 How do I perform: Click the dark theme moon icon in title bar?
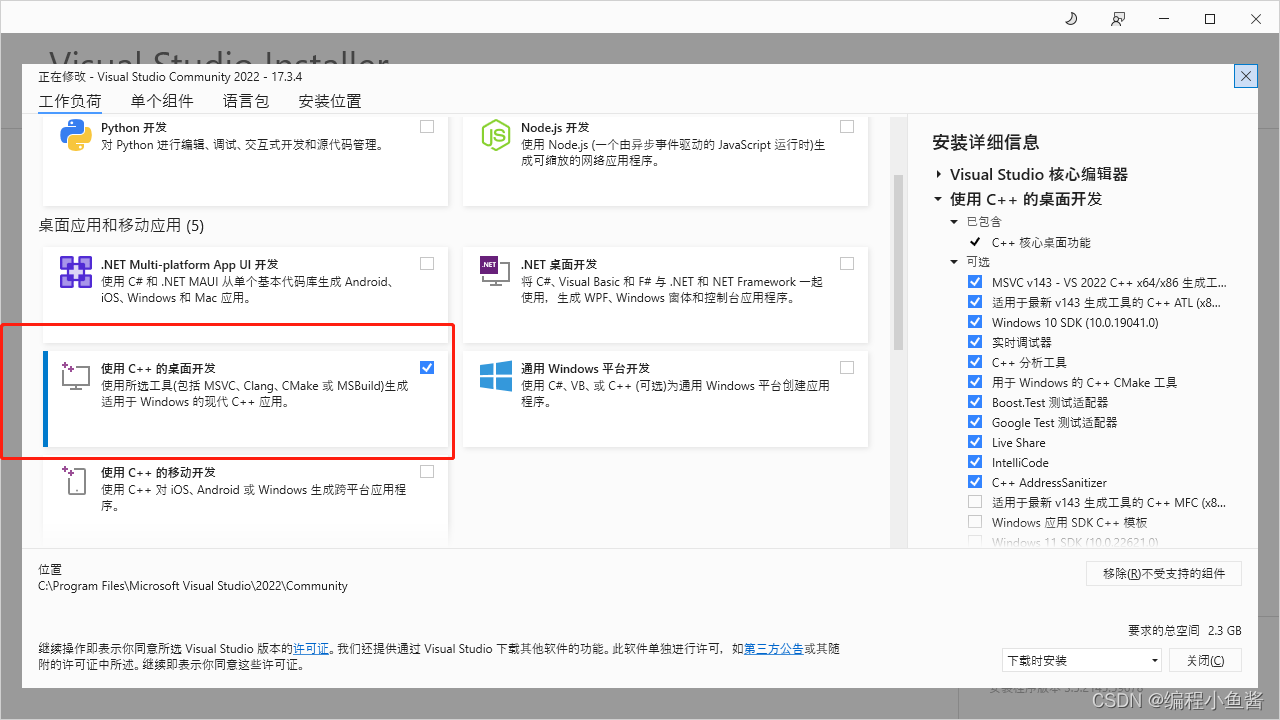[1071, 19]
